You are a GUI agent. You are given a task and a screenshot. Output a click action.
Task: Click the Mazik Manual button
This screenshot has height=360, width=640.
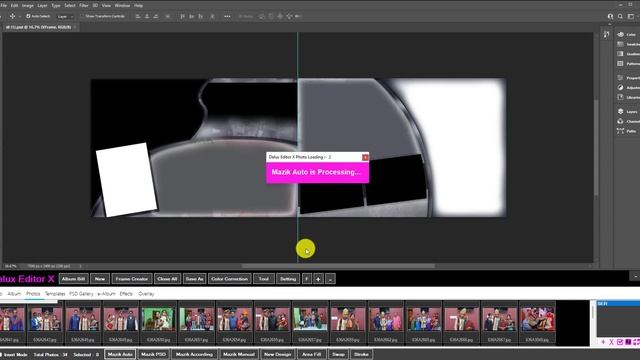[239, 354]
